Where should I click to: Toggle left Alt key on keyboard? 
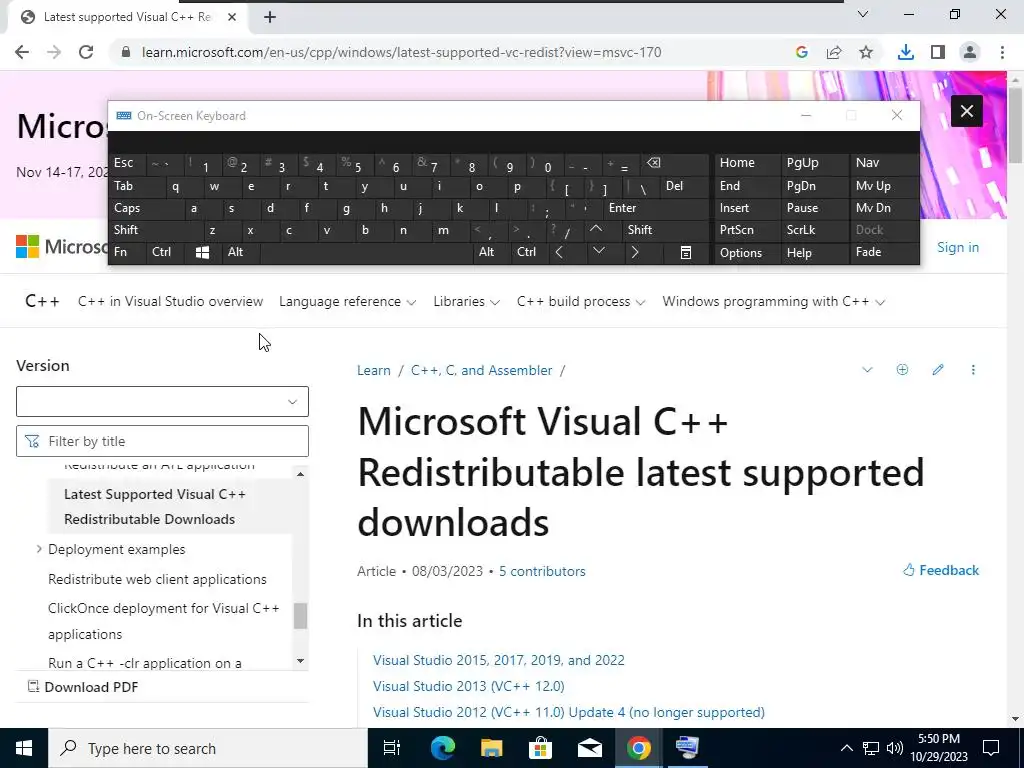point(235,252)
